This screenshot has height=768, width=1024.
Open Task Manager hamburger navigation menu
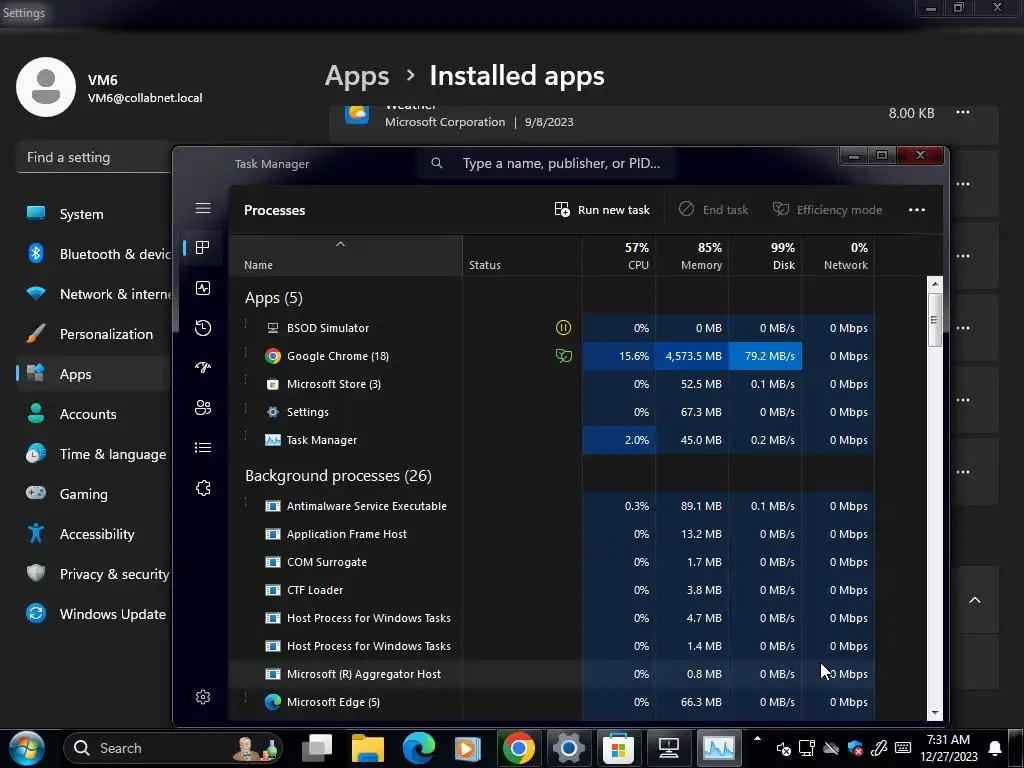[x=202, y=208]
